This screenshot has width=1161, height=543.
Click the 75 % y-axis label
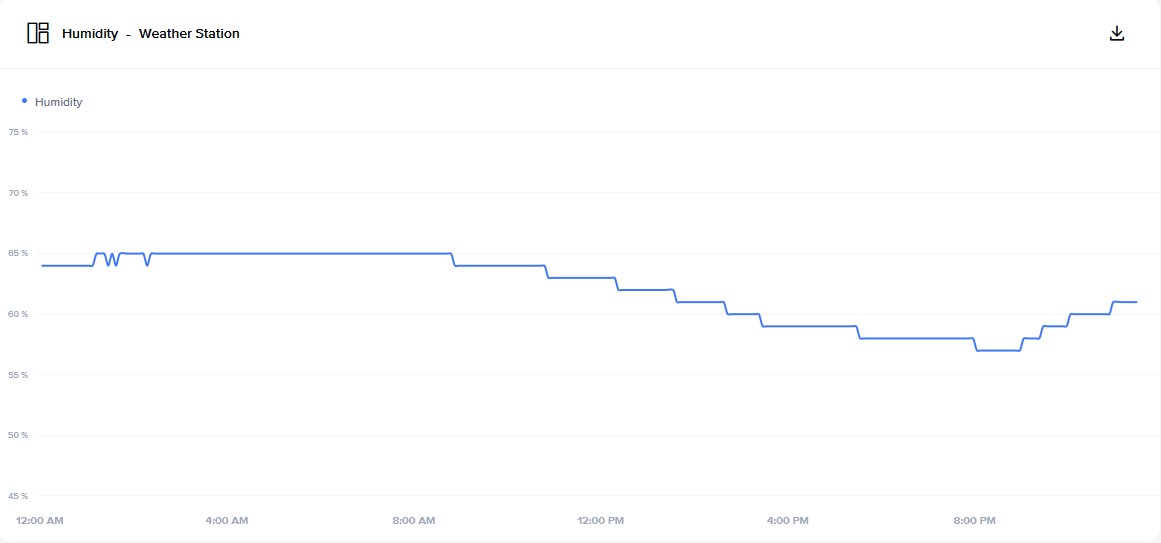[19, 133]
